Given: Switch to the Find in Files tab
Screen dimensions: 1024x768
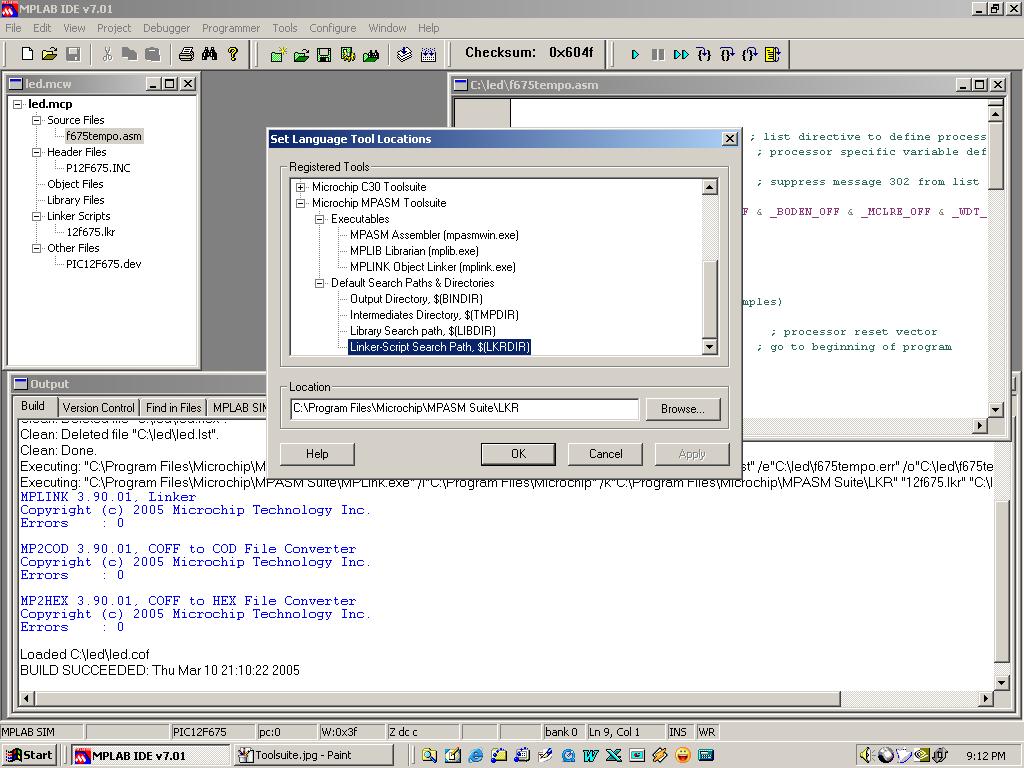Looking at the screenshot, I should click(173, 407).
